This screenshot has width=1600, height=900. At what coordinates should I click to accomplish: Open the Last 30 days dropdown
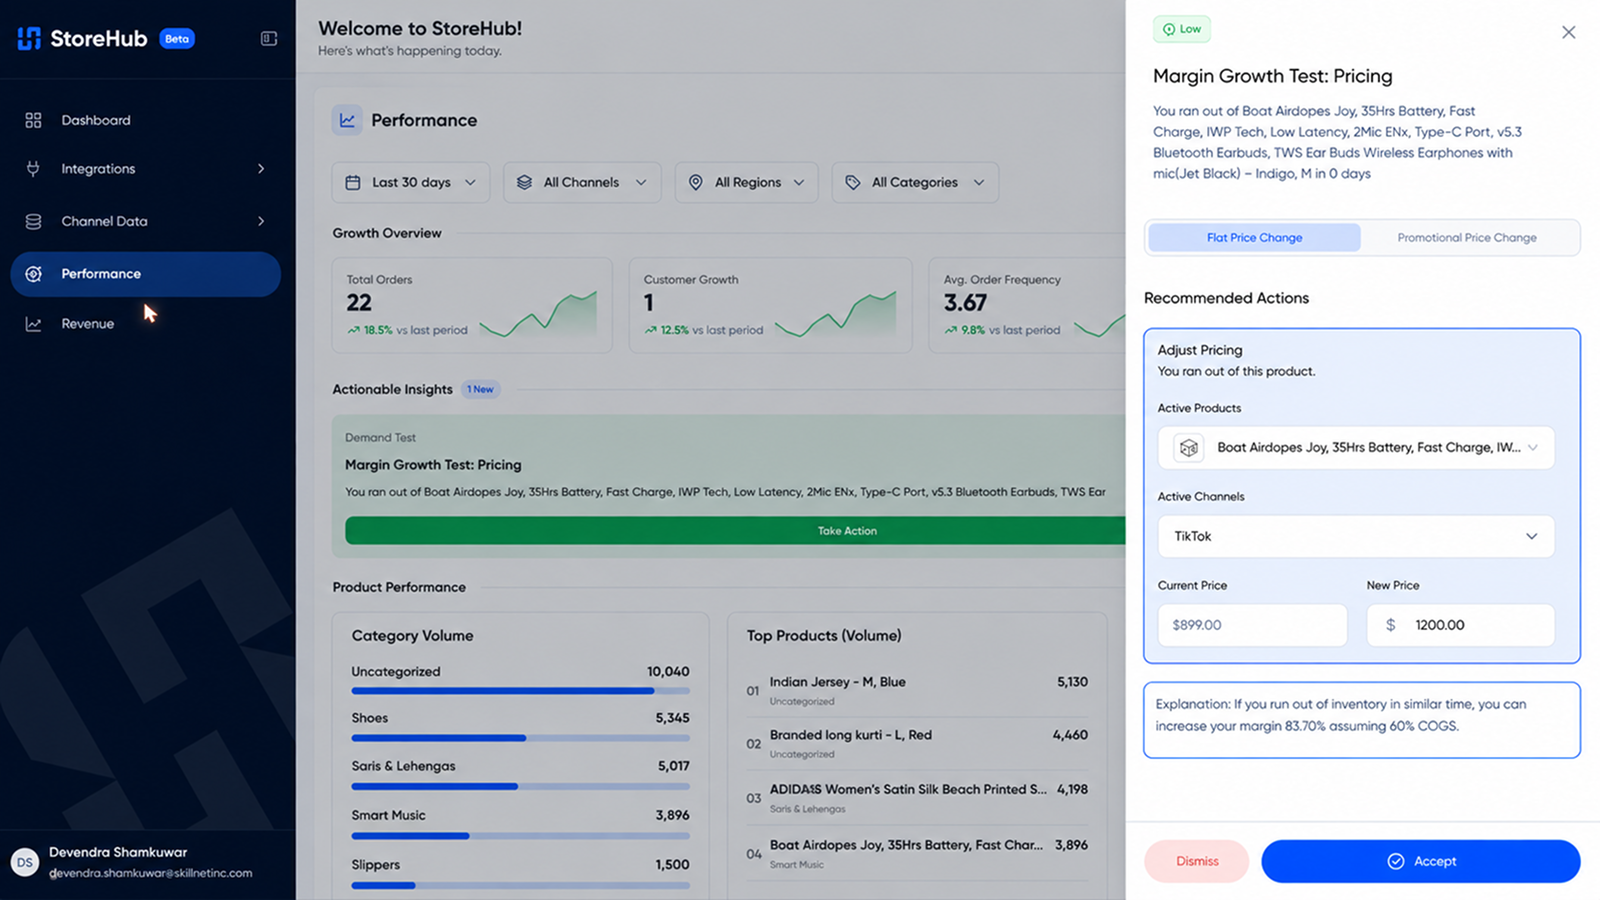pos(411,182)
